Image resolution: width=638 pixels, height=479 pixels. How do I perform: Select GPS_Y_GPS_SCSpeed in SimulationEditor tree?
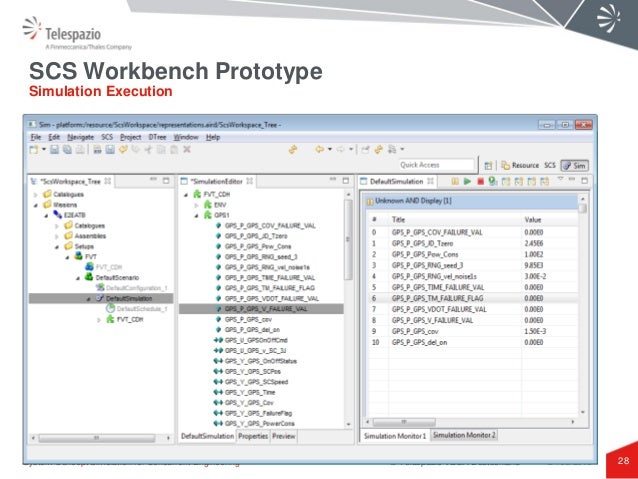256,382
